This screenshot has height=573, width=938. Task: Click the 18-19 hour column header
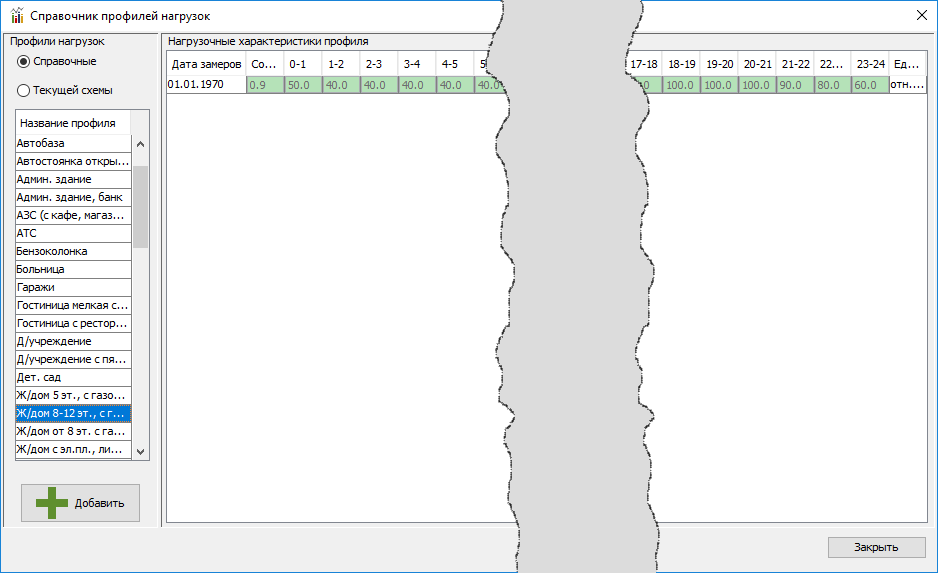(x=681, y=64)
